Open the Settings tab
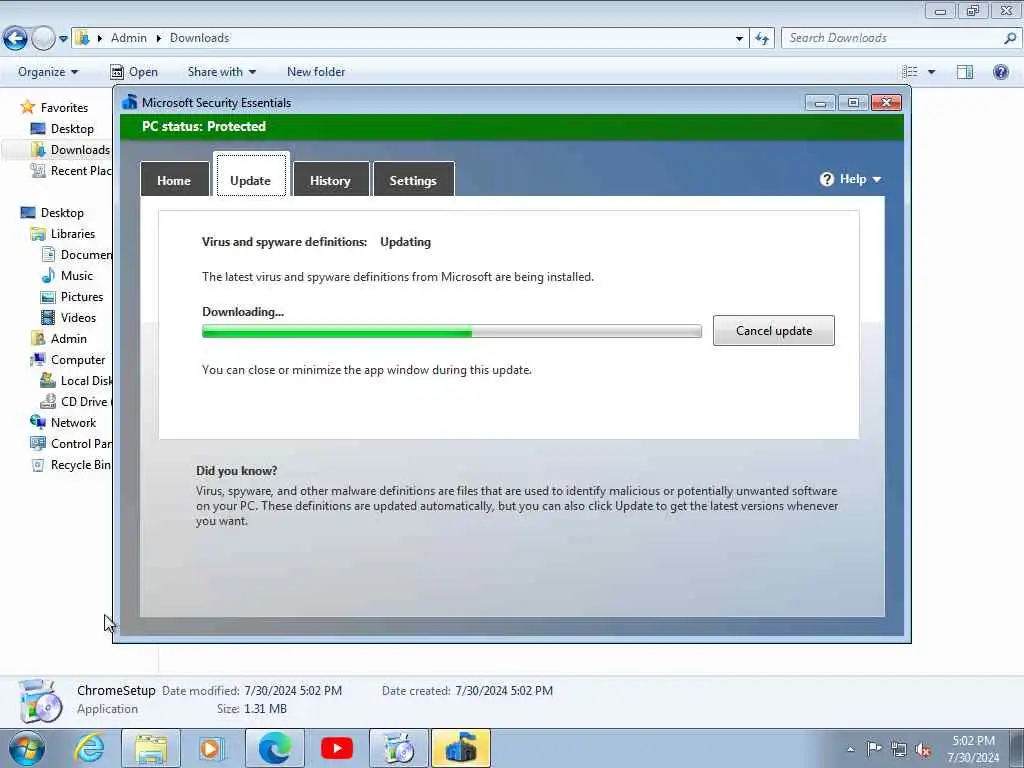This screenshot has width=1024, height=768. [413, 180]
